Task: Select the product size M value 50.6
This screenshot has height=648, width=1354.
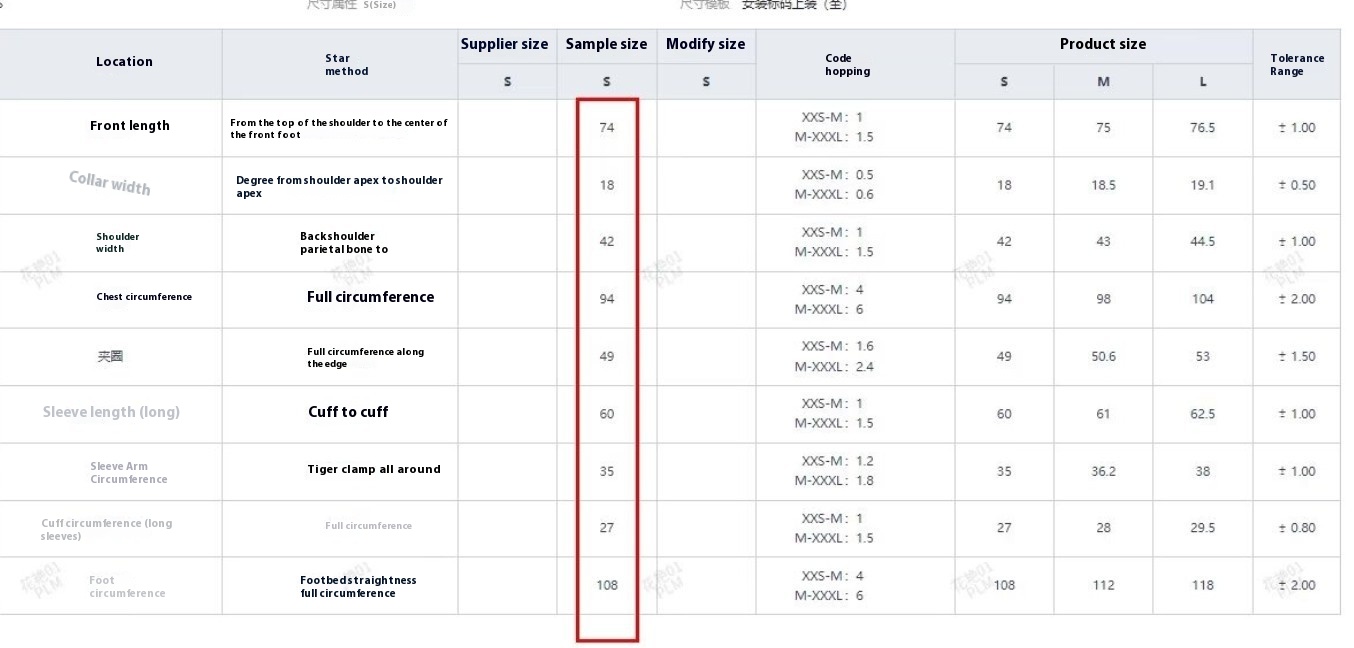Action: click(1103, 357)
